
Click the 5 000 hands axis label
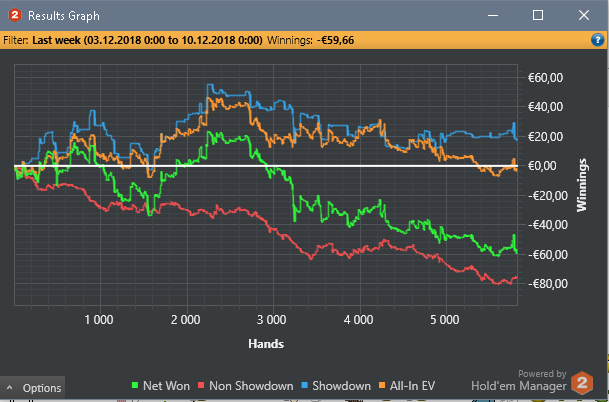click(444, 320)
